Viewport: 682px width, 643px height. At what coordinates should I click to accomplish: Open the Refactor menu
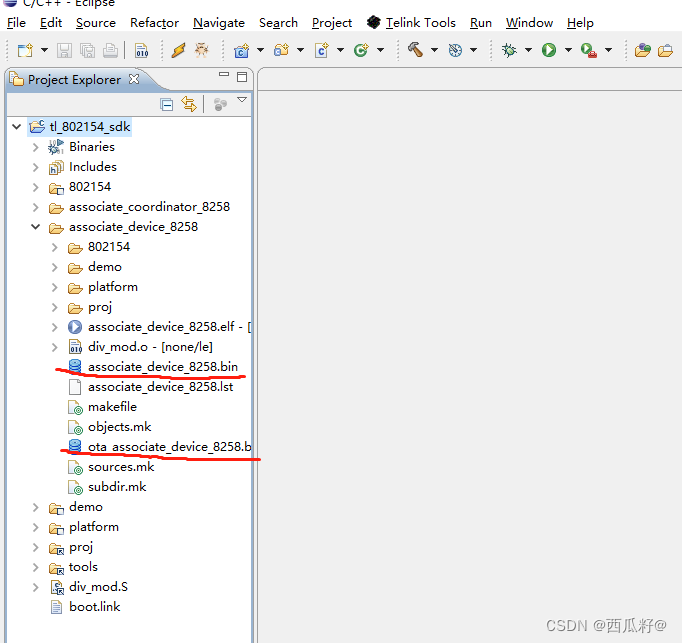point(154,23)
